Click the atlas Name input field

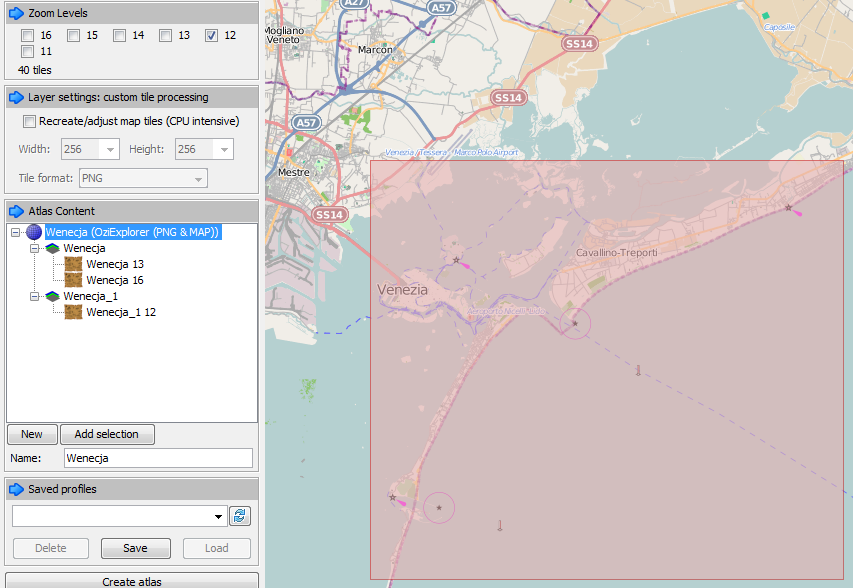(158, 458)
